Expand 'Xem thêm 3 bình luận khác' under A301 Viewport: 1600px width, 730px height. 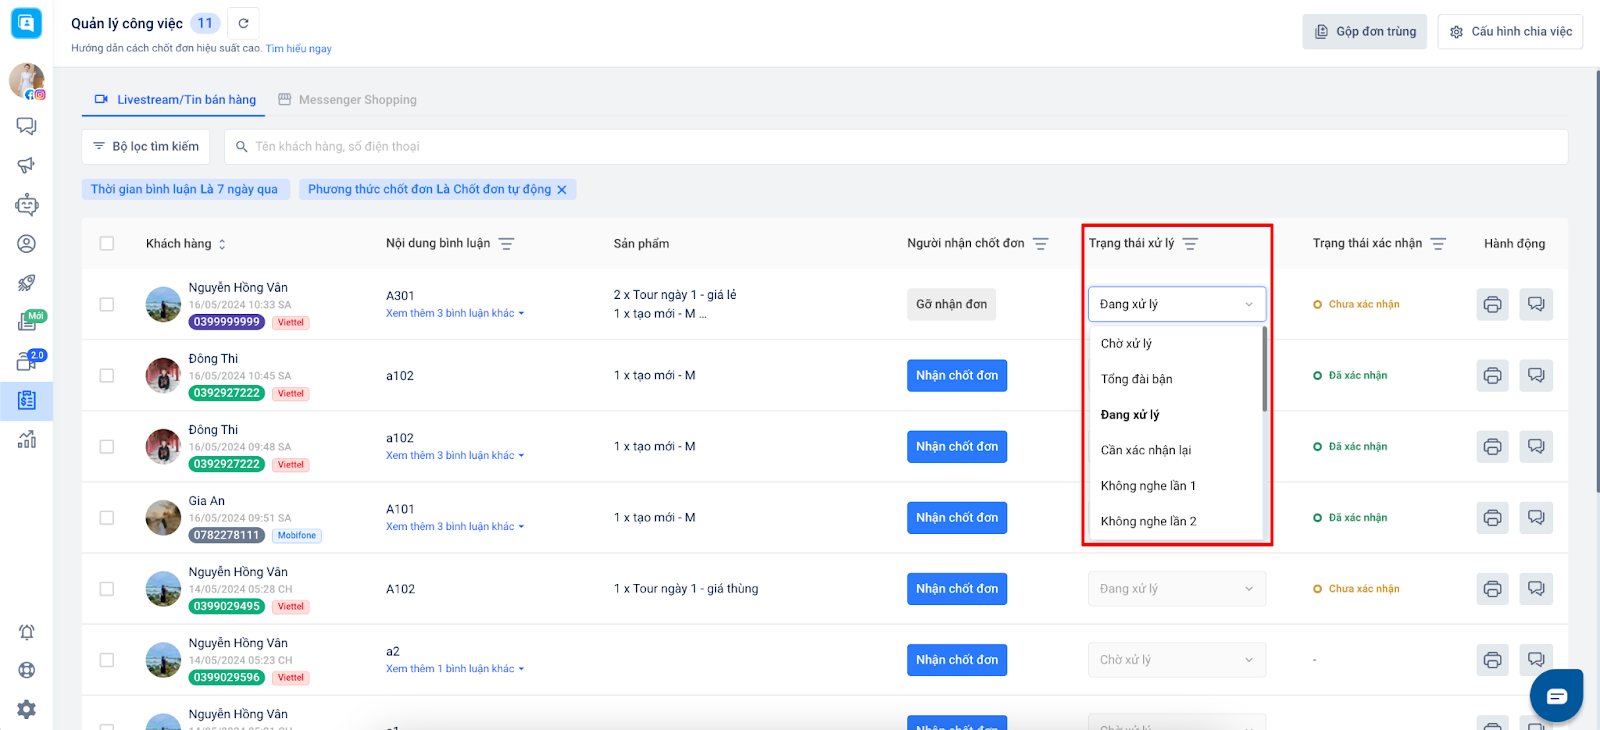pyautogui.click(x=454, y=314)
